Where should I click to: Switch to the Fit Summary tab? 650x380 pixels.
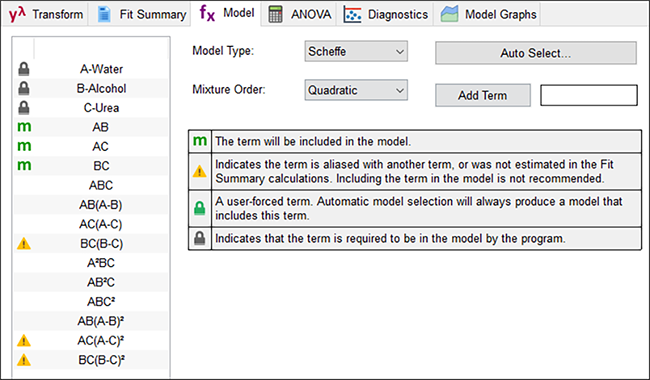pyautogui.click(x=141, y=15)
